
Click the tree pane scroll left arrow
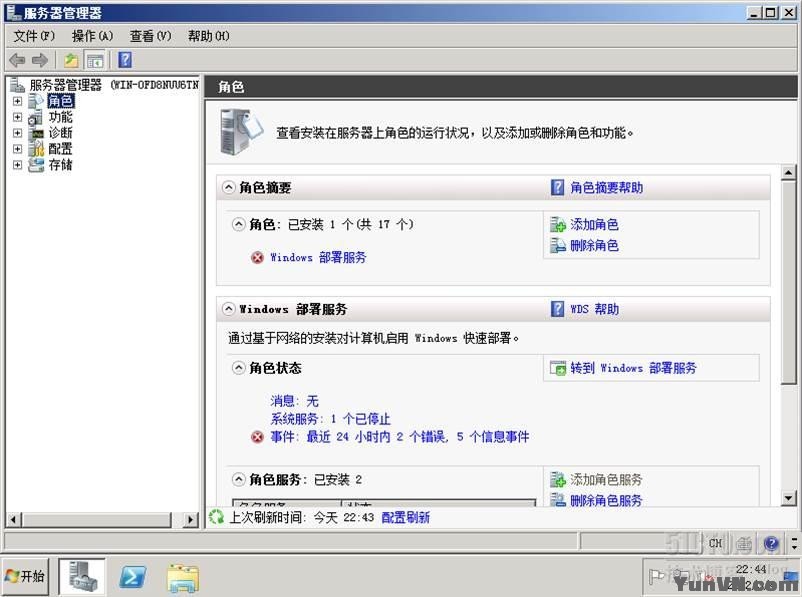(13, 520)
